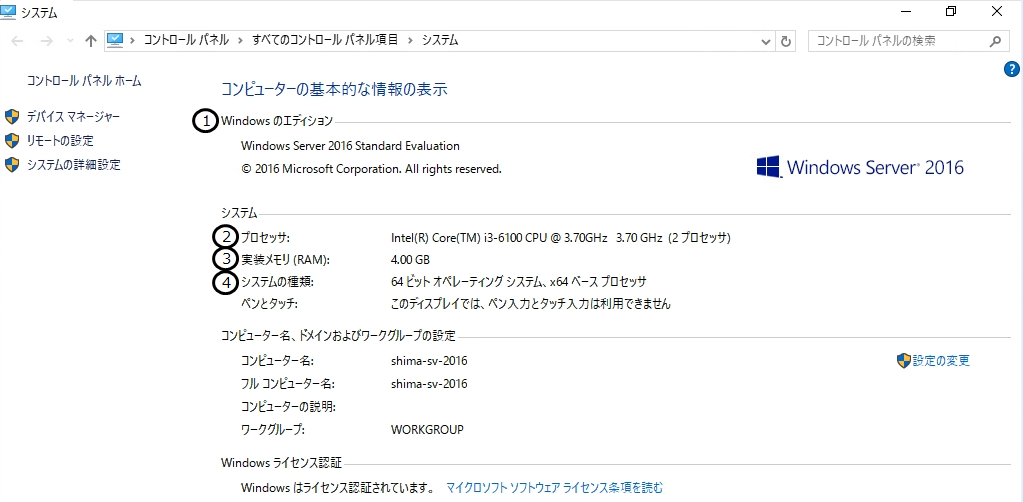Maximize or restore the システム window
This screenshot has height=502, width=1023.
[x=951, y=11]
